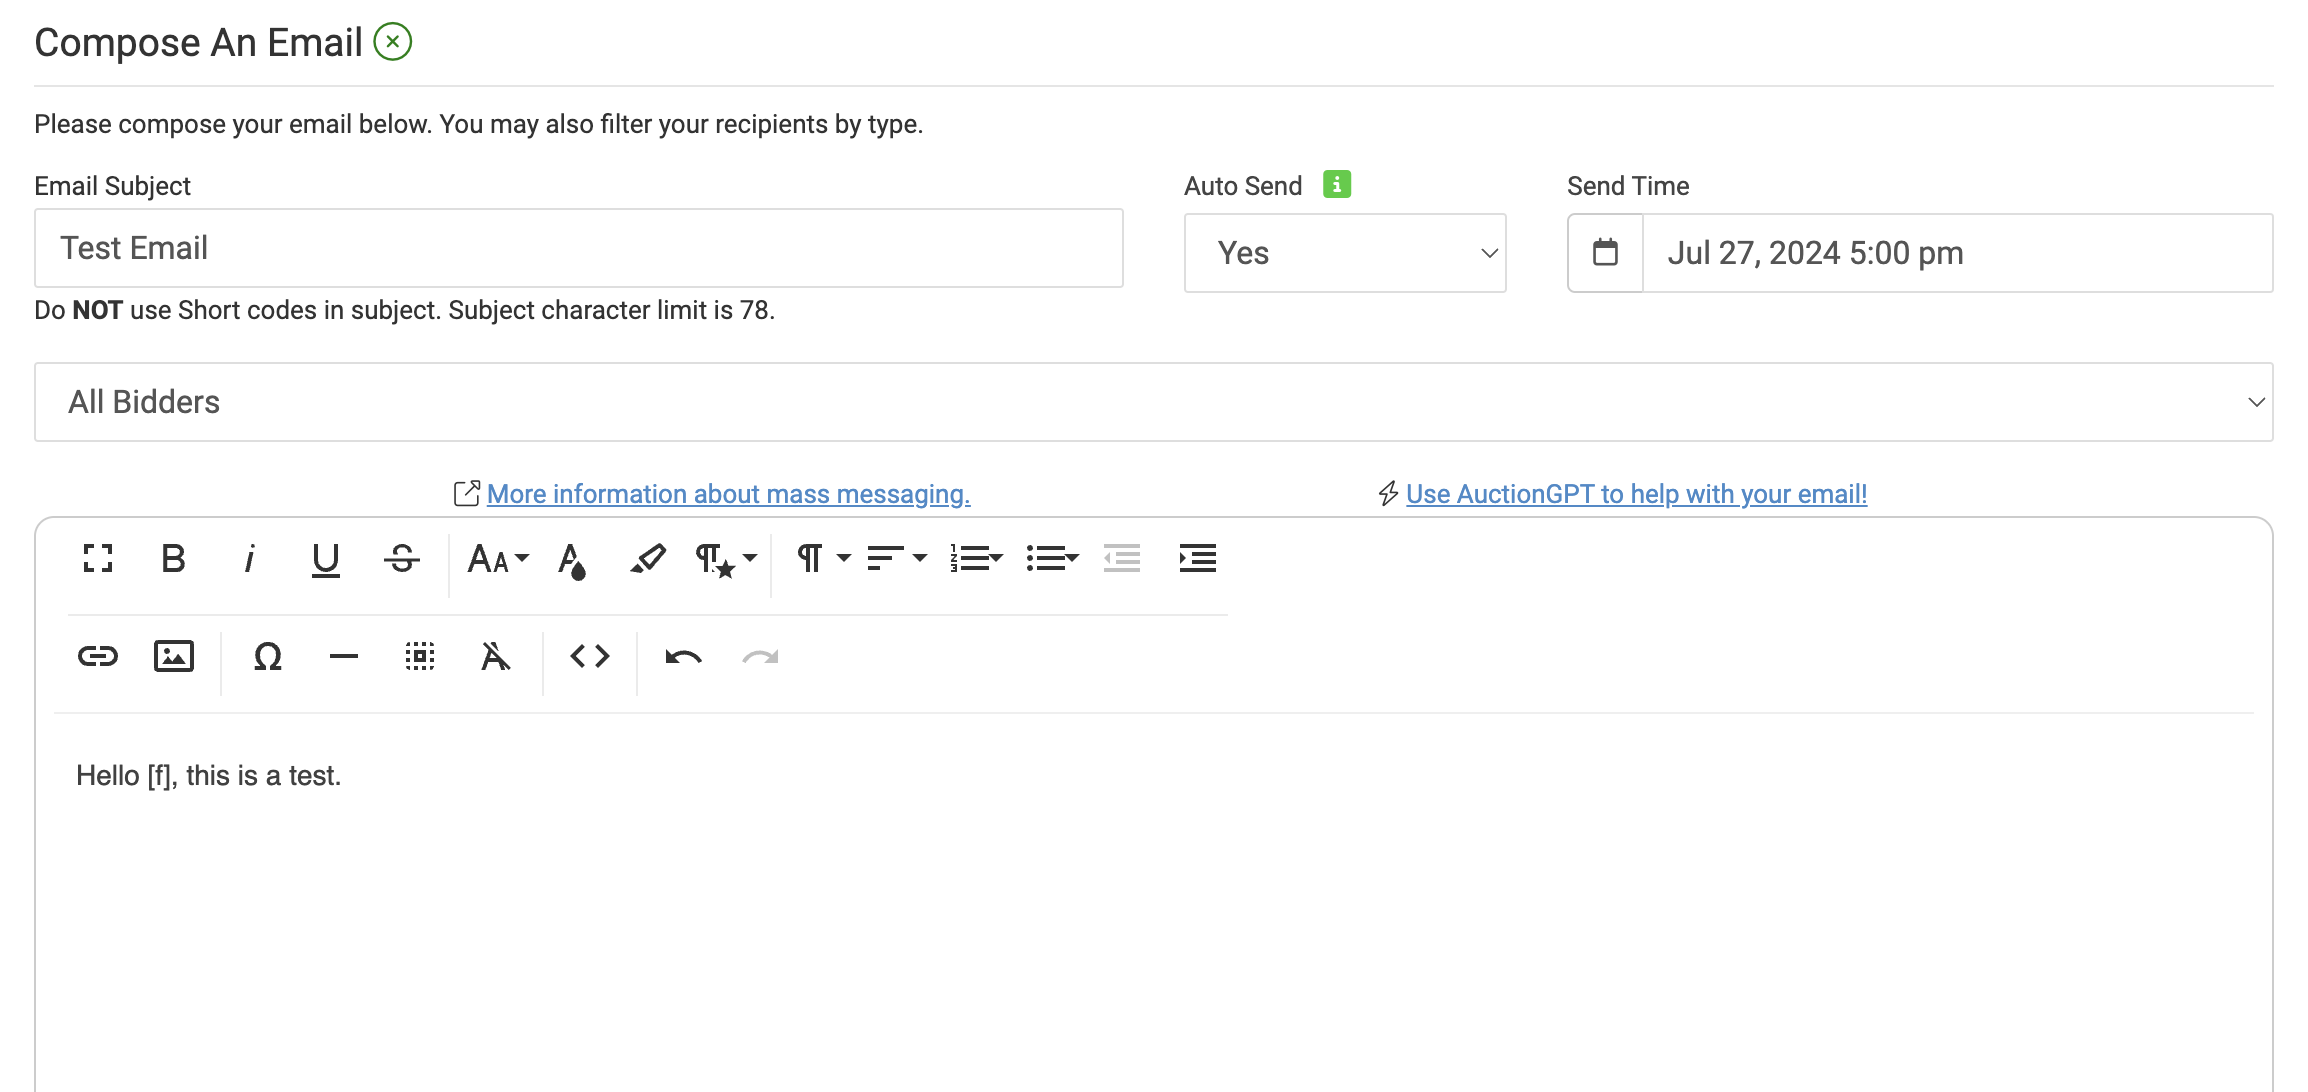
Task: Apply bold formatting
Action: click(173, 558)
